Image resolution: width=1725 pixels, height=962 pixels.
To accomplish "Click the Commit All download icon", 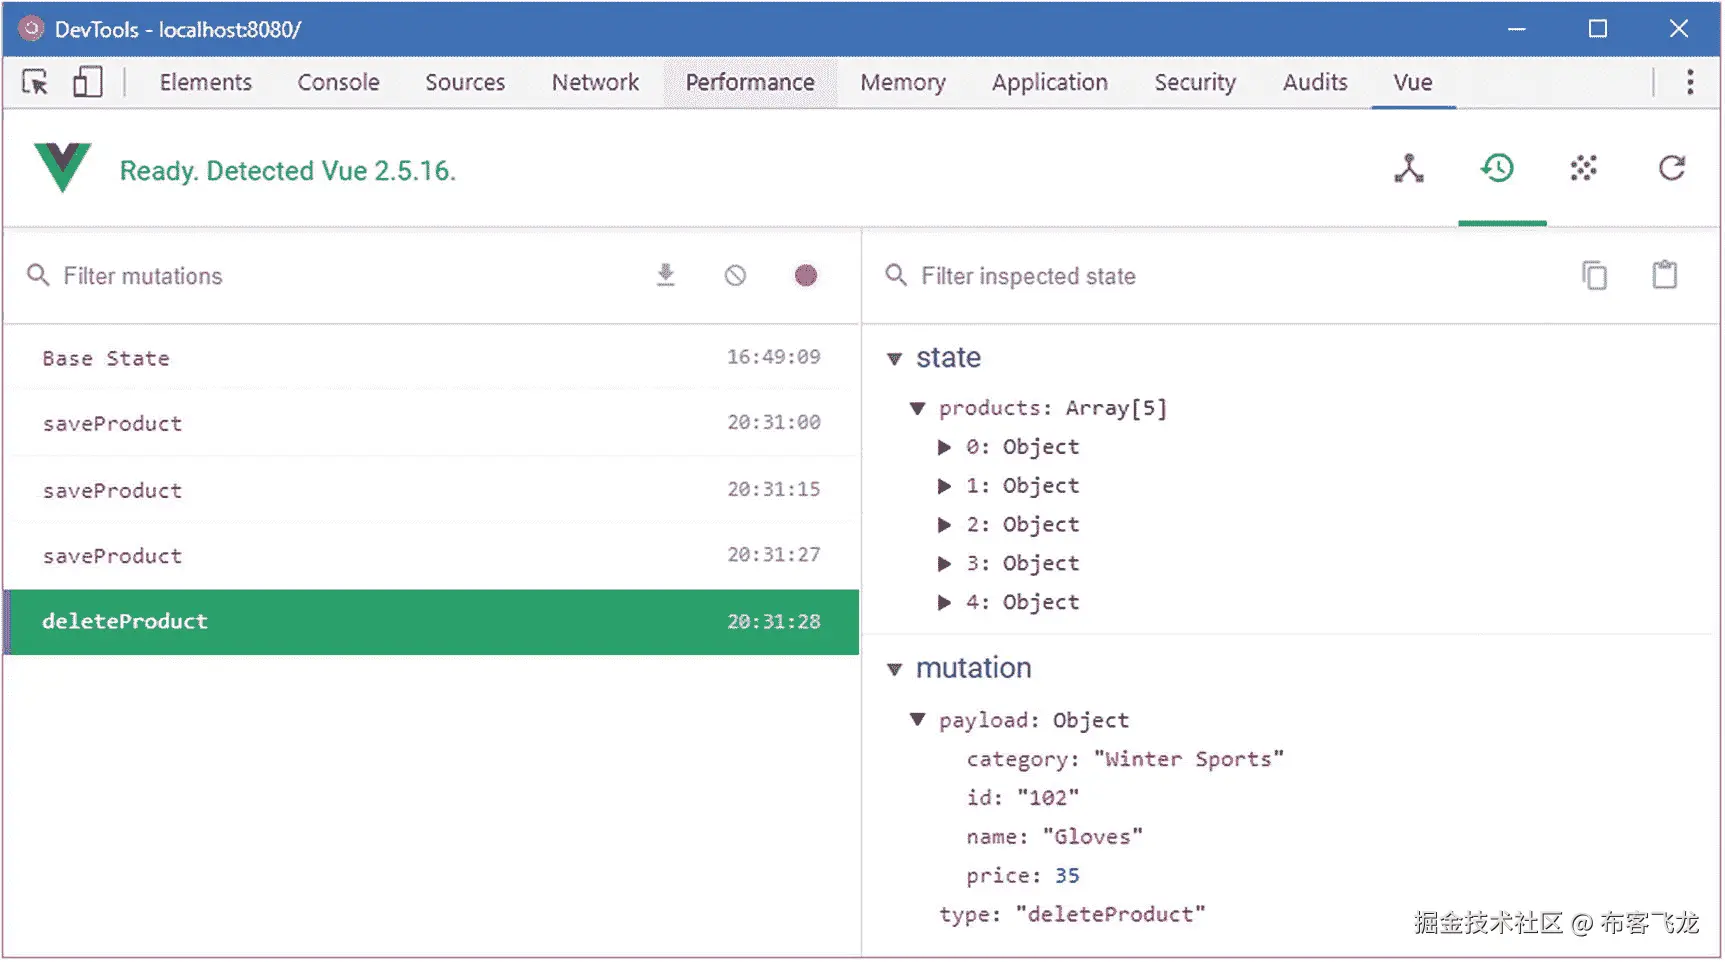I will pyautogui.click(x=666, y=275).
